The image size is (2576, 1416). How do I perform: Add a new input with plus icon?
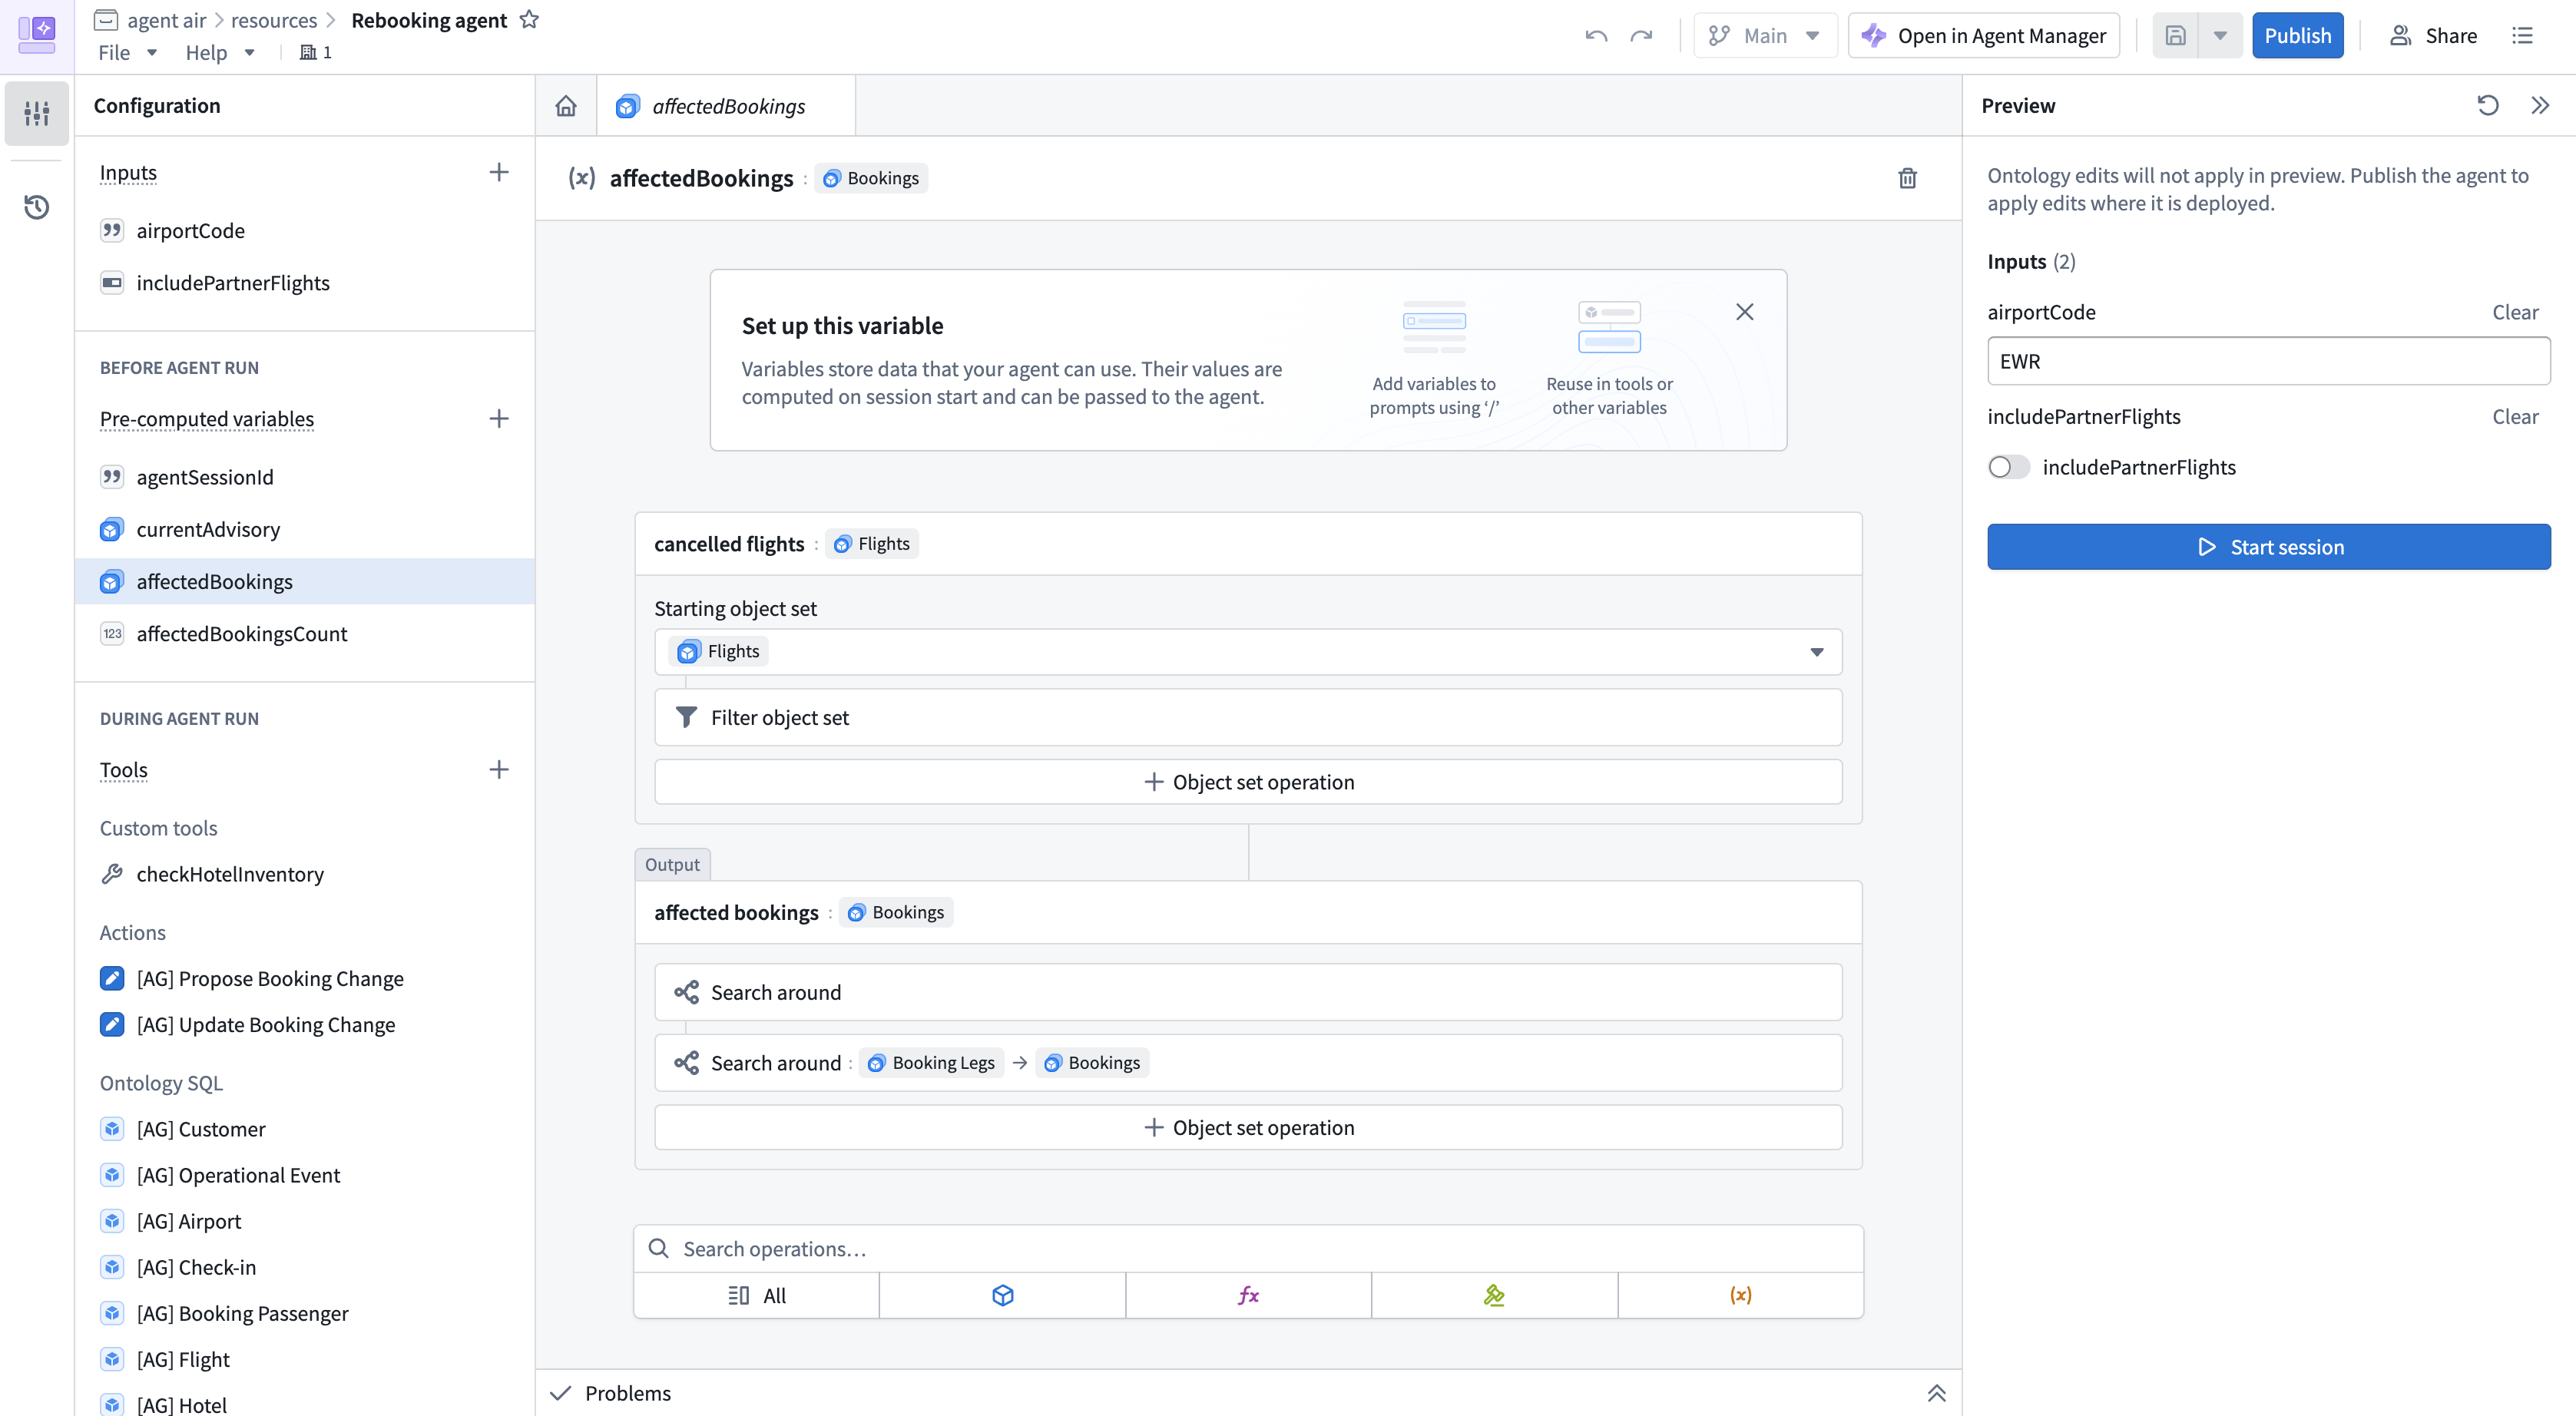click(499, 173)
